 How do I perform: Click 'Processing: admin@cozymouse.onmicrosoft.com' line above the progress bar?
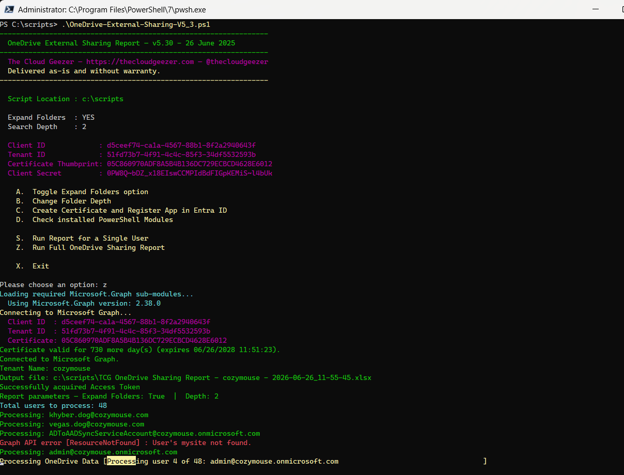tap(88, 452)
